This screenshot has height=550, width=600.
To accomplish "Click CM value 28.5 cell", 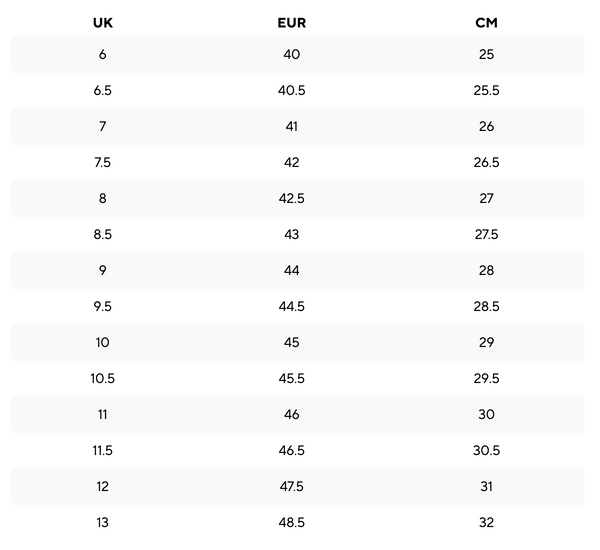I will pyautogui.click(x=486, y=306).
